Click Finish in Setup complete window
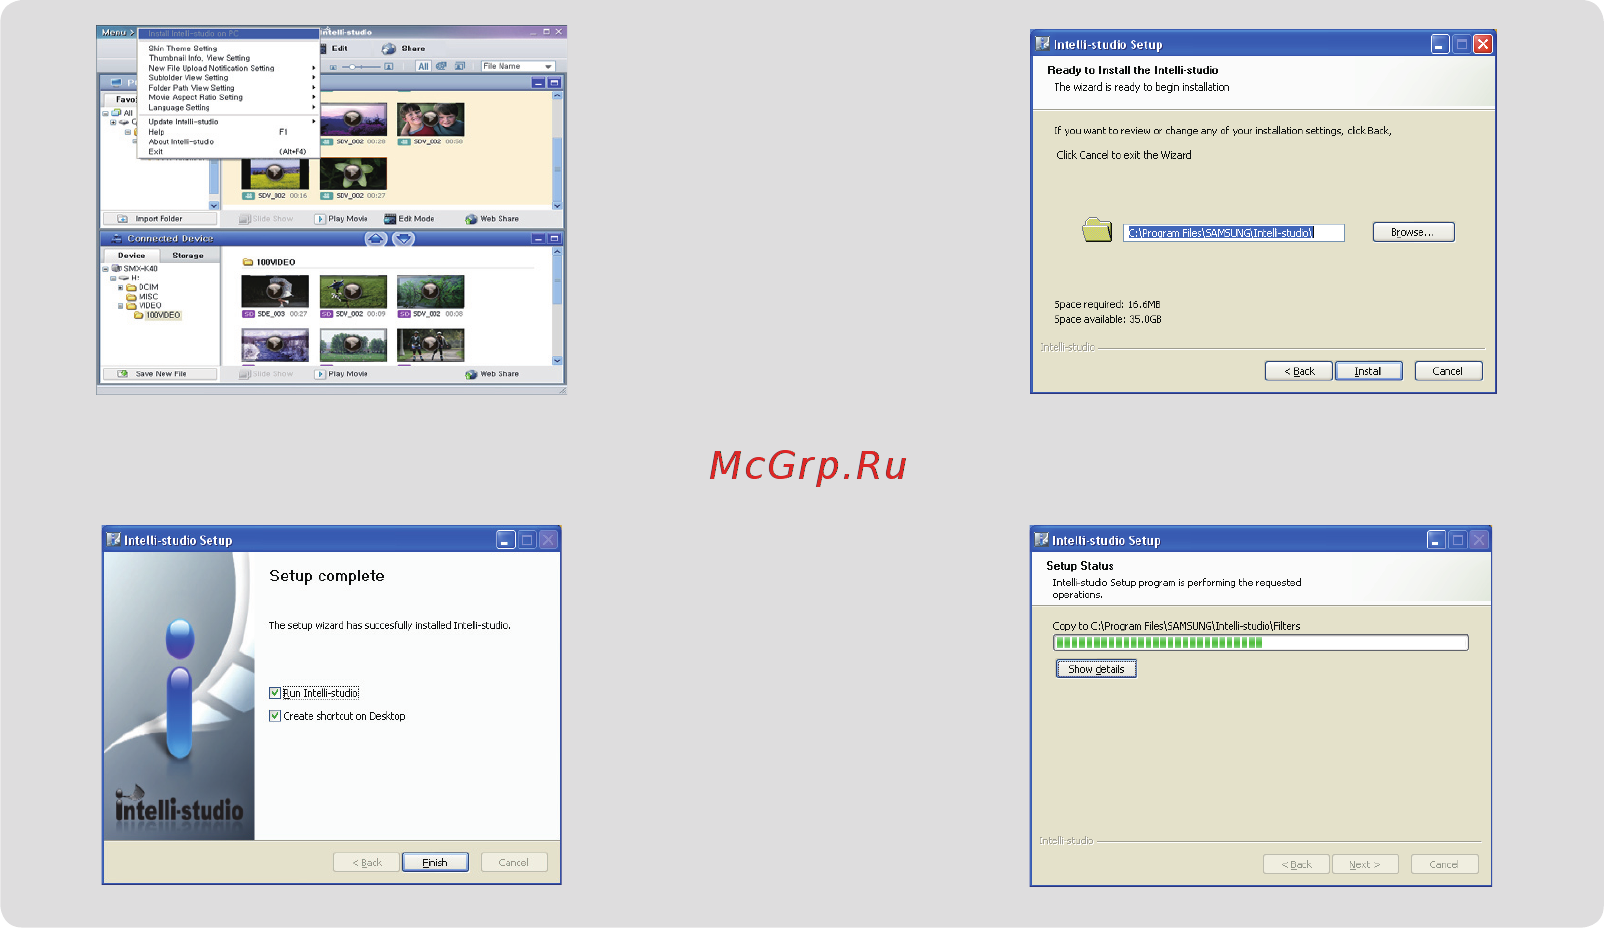 [435, 862]
